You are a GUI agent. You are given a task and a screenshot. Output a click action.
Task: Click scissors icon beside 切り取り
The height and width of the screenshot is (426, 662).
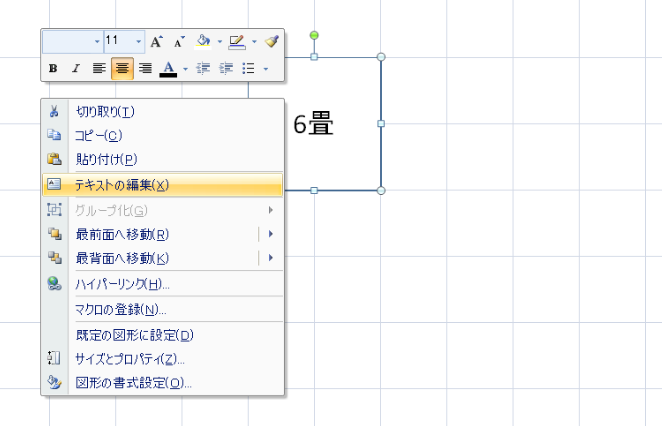click(x=54, y=111)
